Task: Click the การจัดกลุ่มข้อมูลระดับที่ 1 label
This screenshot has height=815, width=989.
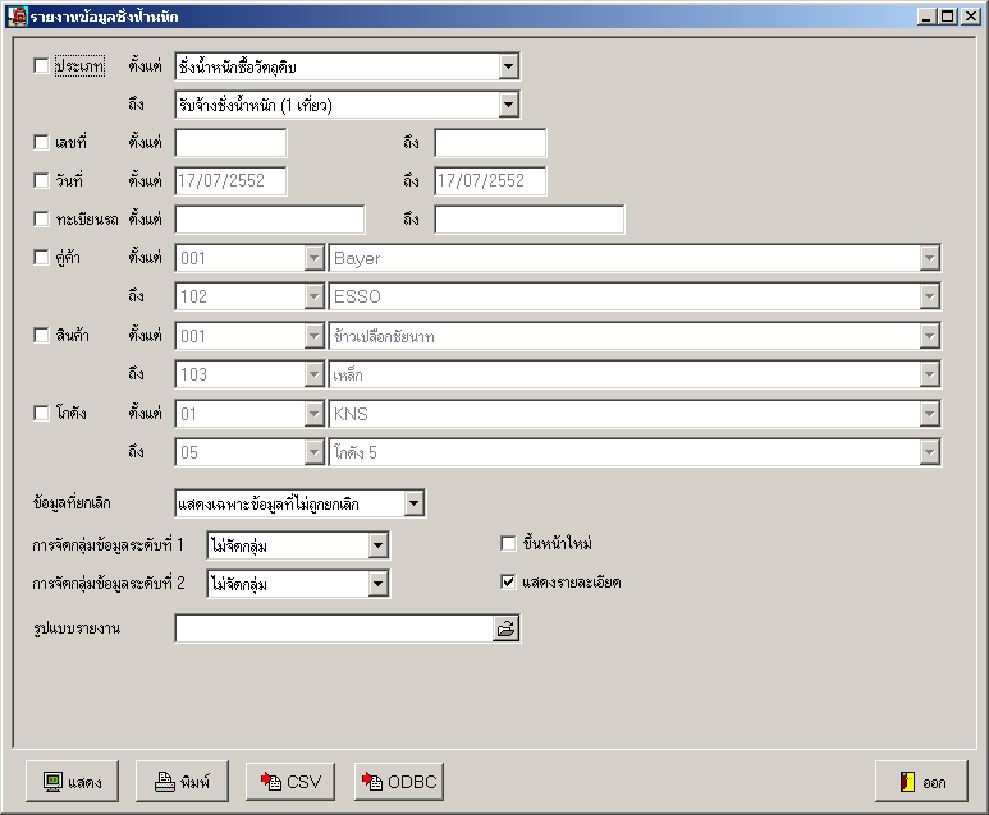Action: click(108, 545)
